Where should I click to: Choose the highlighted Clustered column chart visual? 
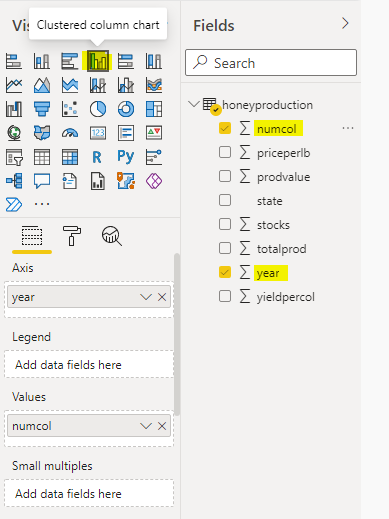98,61
